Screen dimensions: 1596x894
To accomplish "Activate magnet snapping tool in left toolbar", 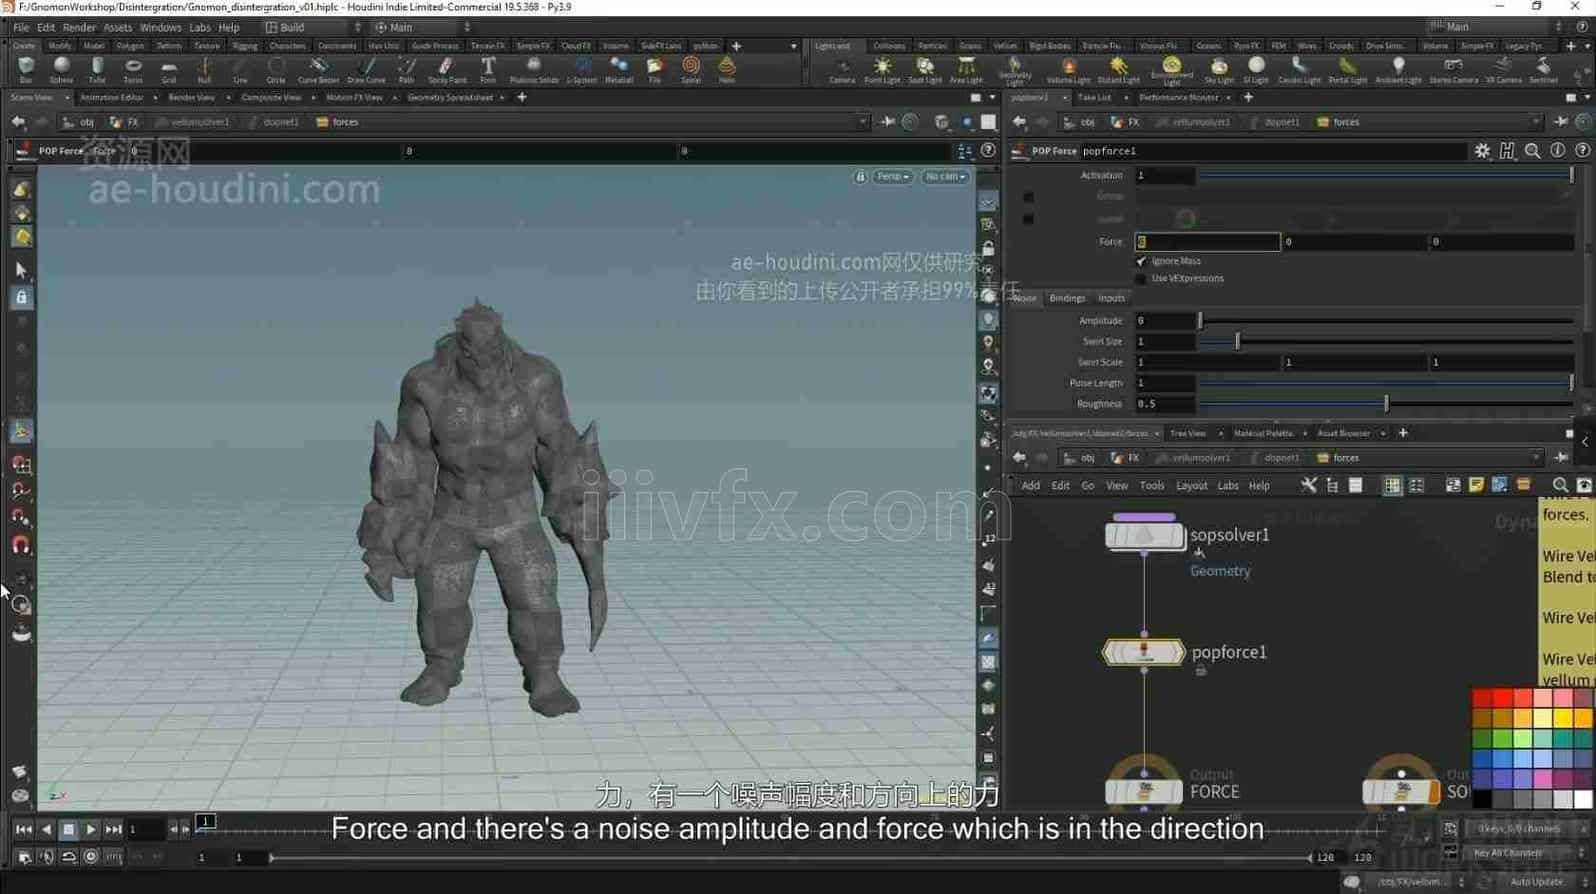I will tap(21, 545).
